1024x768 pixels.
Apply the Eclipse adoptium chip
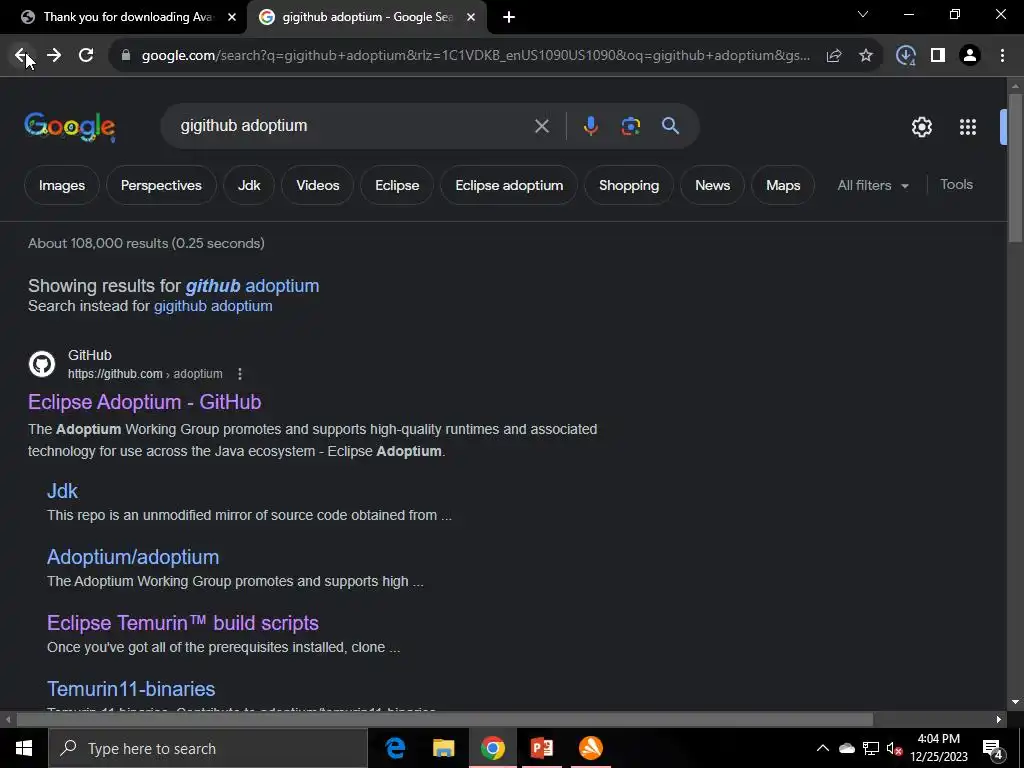(x=509, y=185)
